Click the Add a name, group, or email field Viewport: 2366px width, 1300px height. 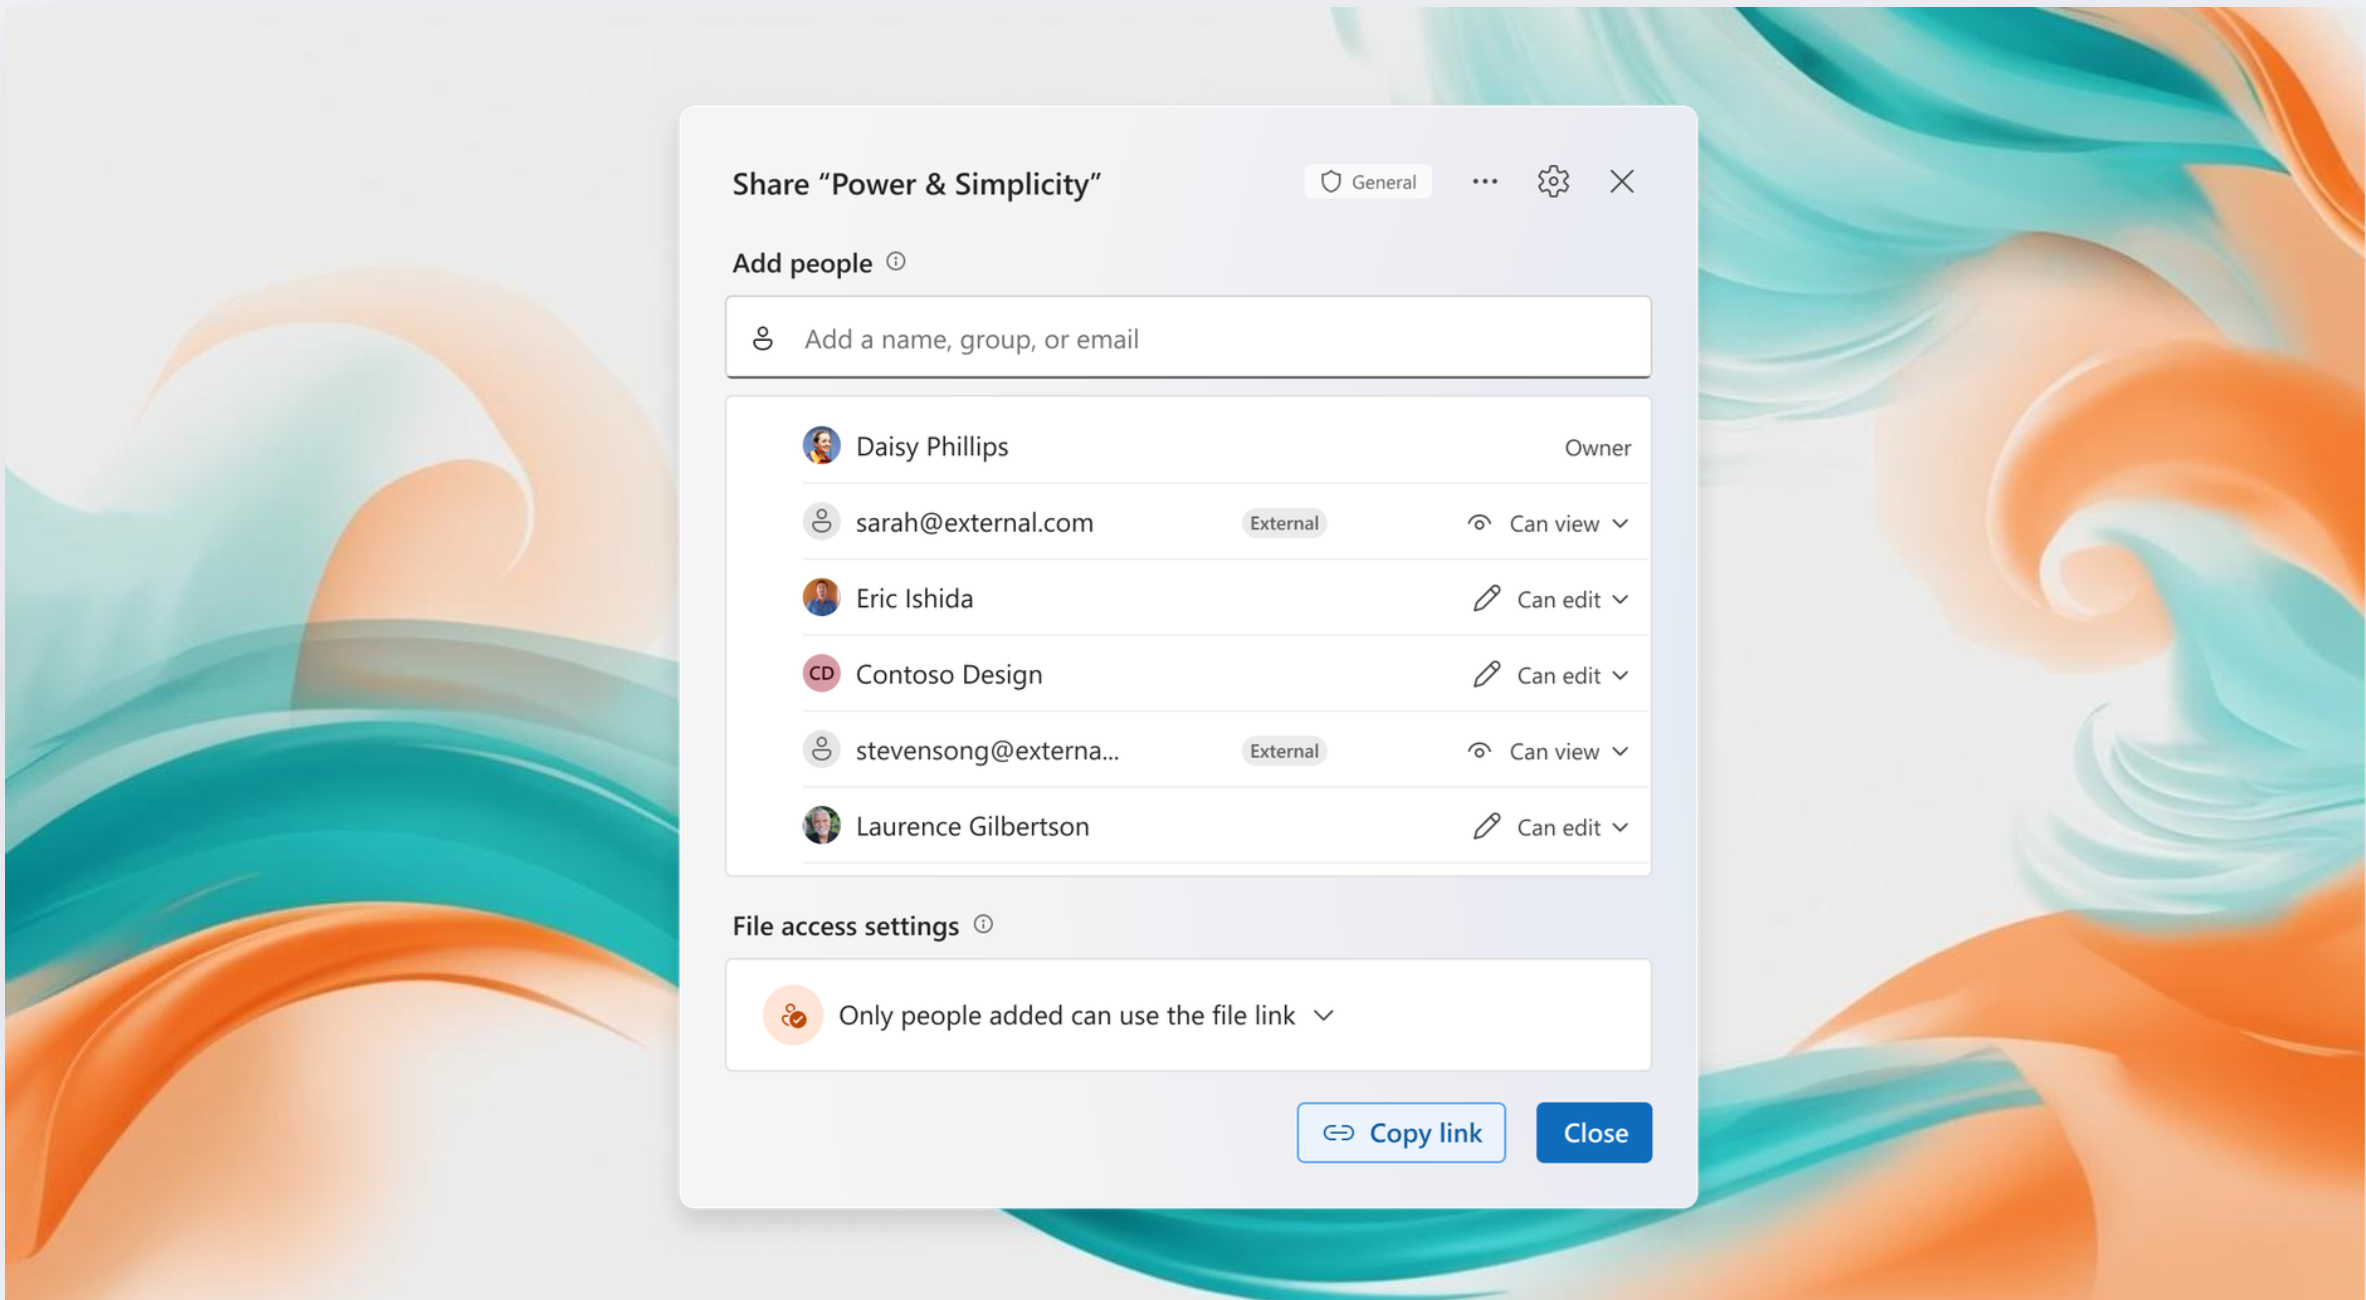click(x=1187, y=339)
